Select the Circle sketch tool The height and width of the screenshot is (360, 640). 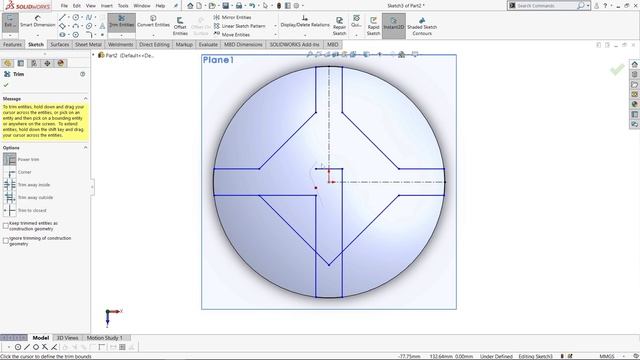[x=76, y=18]
